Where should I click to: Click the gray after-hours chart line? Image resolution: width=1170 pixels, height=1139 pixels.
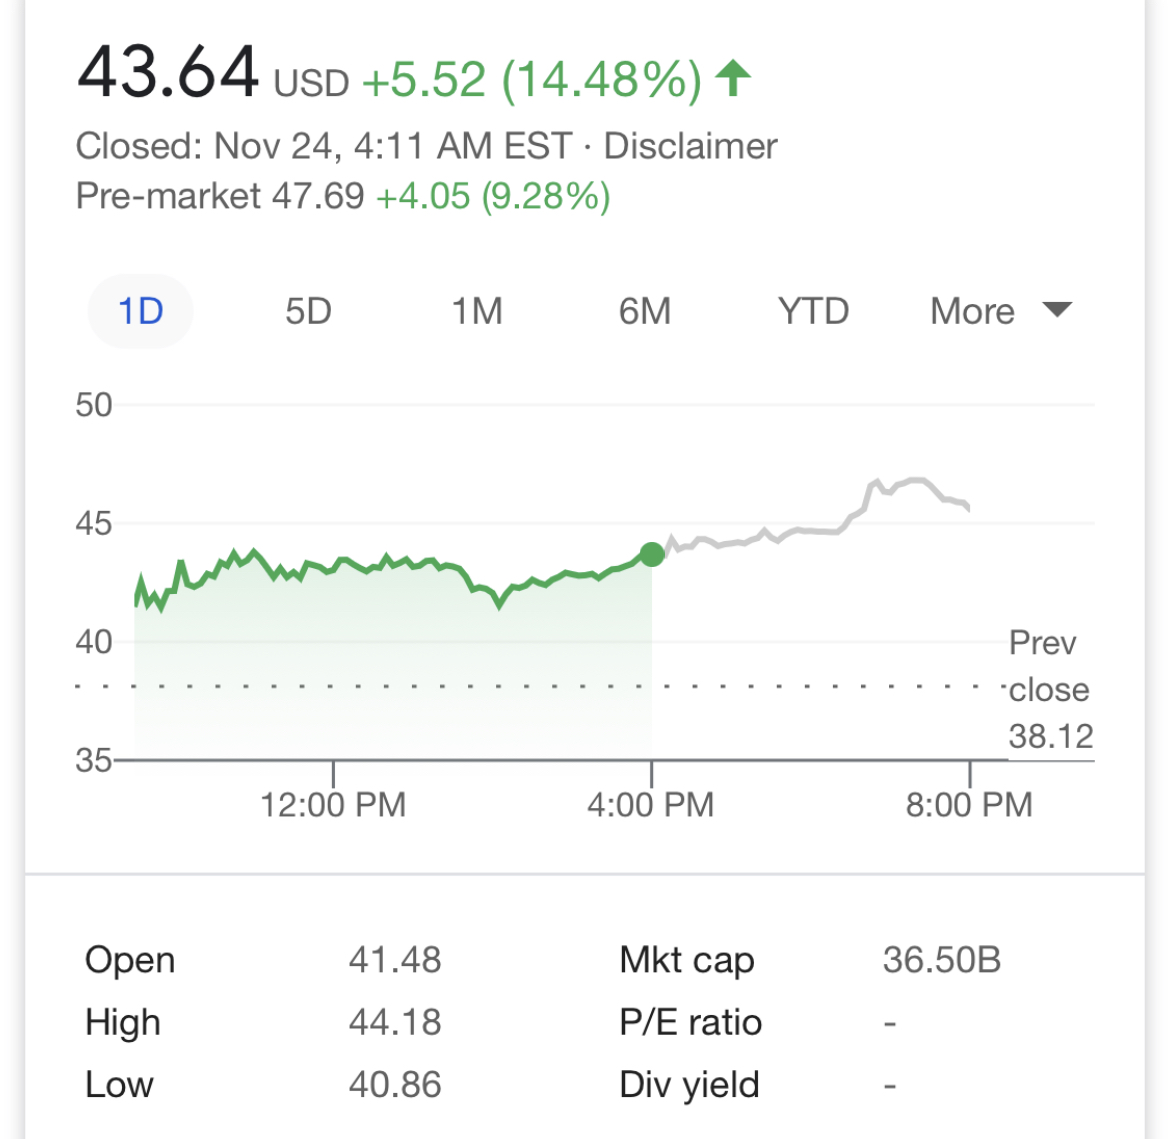coord(800,530)
